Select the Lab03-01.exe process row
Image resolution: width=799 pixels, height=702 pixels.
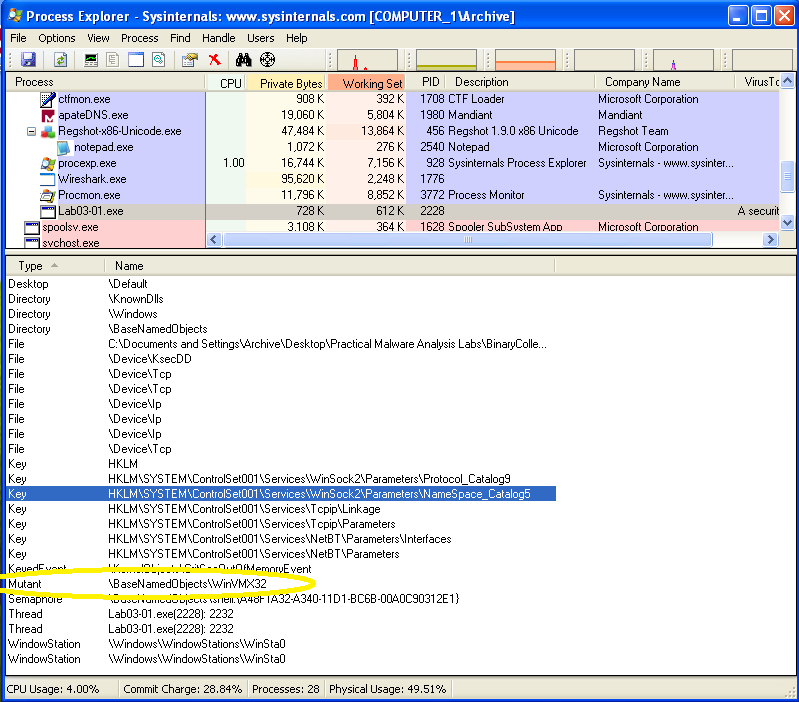click(90, 211)
